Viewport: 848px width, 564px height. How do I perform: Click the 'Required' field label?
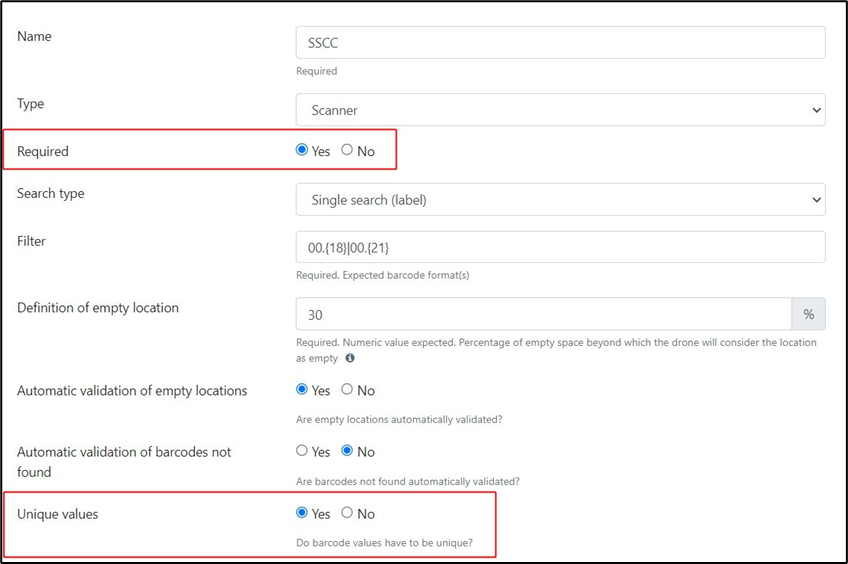[x=43, y=151]
